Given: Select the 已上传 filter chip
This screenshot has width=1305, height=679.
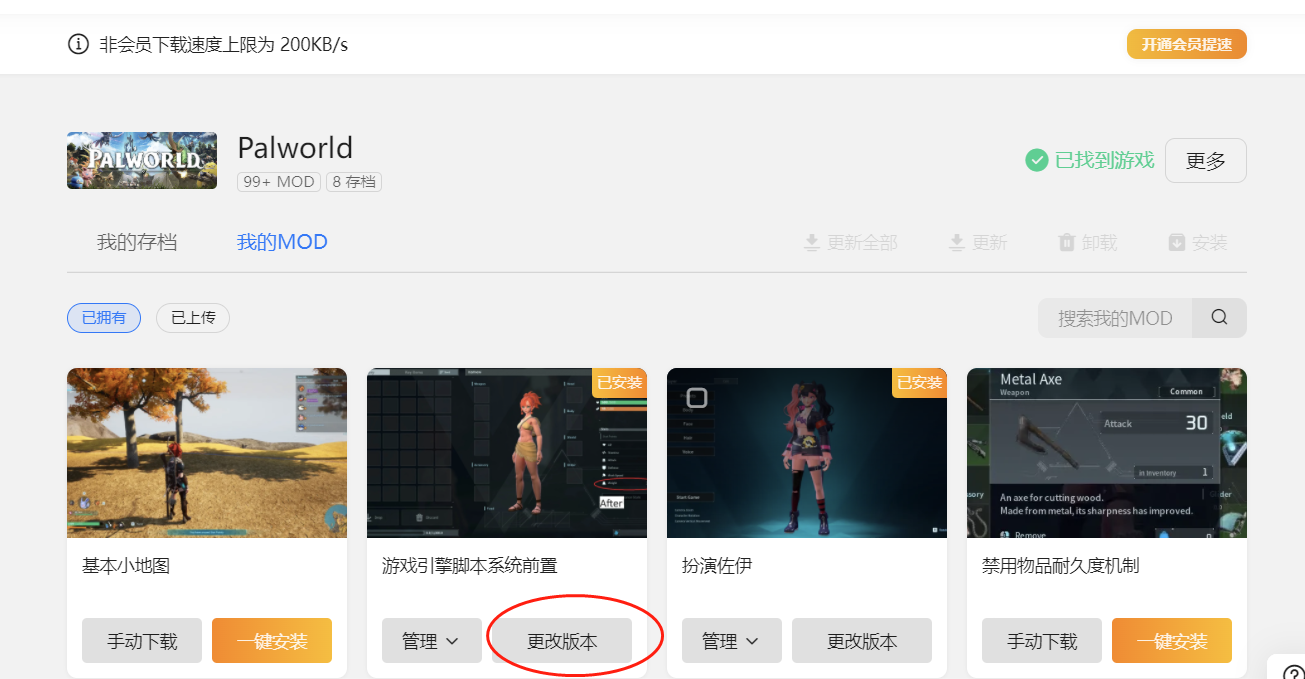Looking at the screenshot, I should tap(193, 318).
